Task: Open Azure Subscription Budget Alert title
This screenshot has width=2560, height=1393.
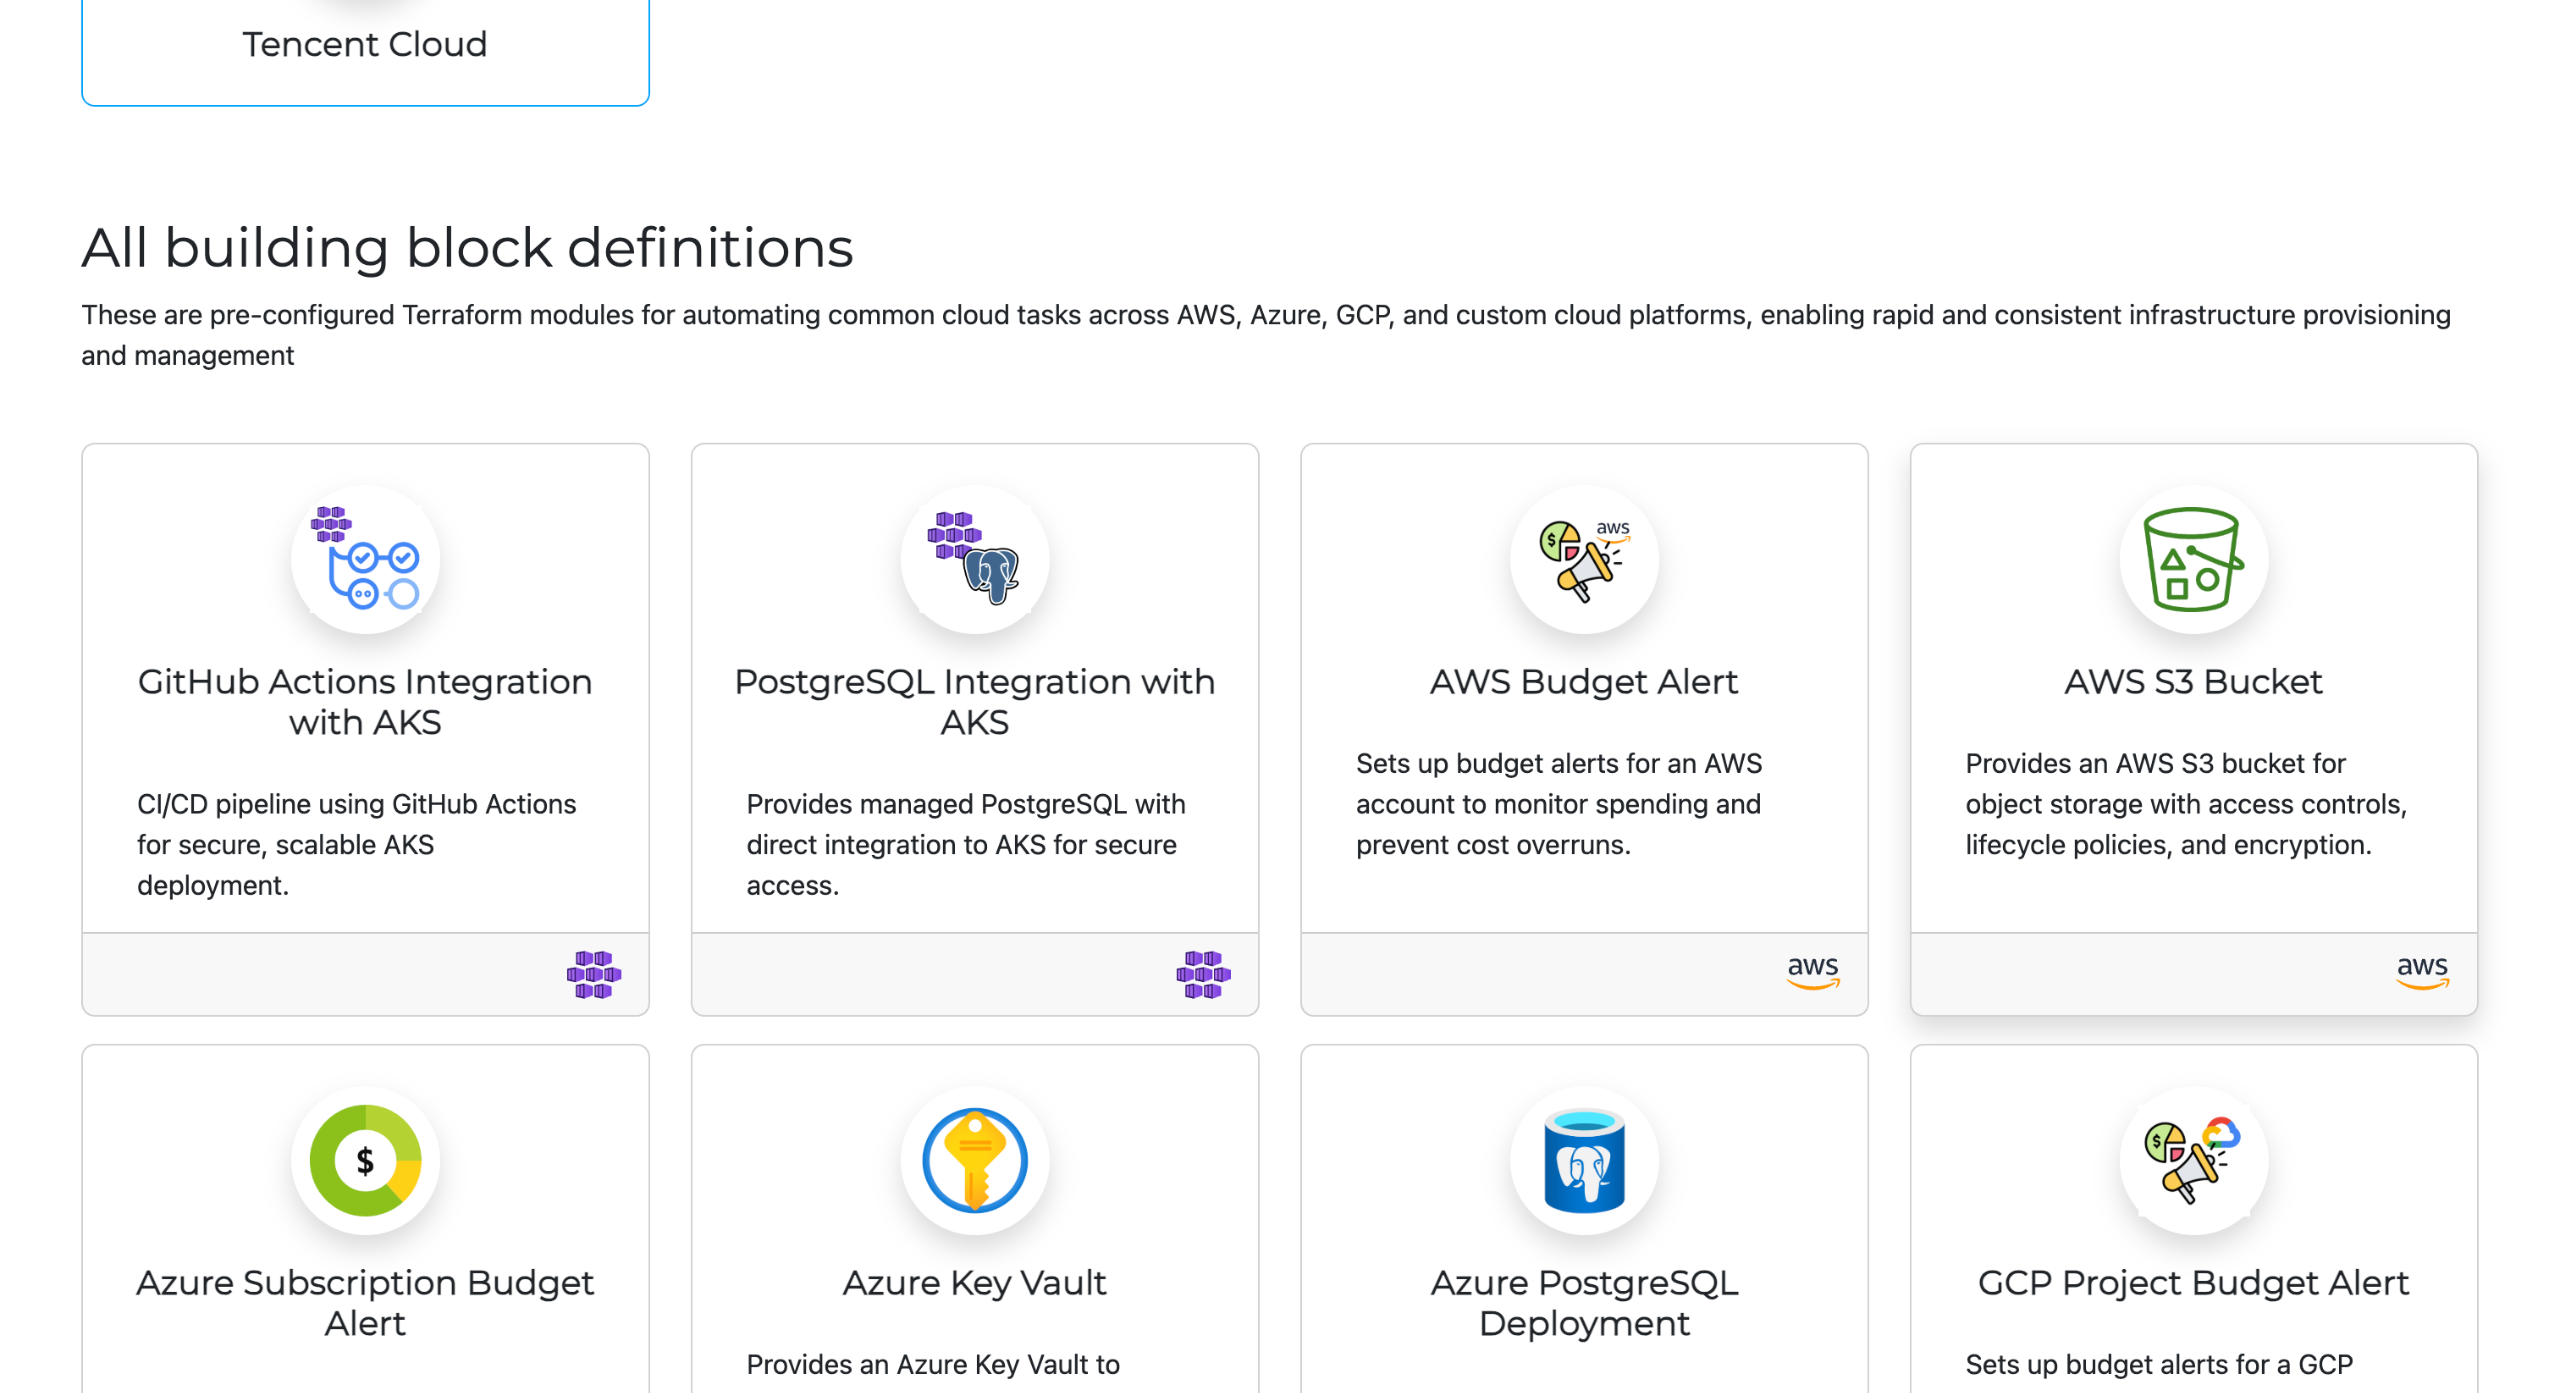Action: point(365,1302)
